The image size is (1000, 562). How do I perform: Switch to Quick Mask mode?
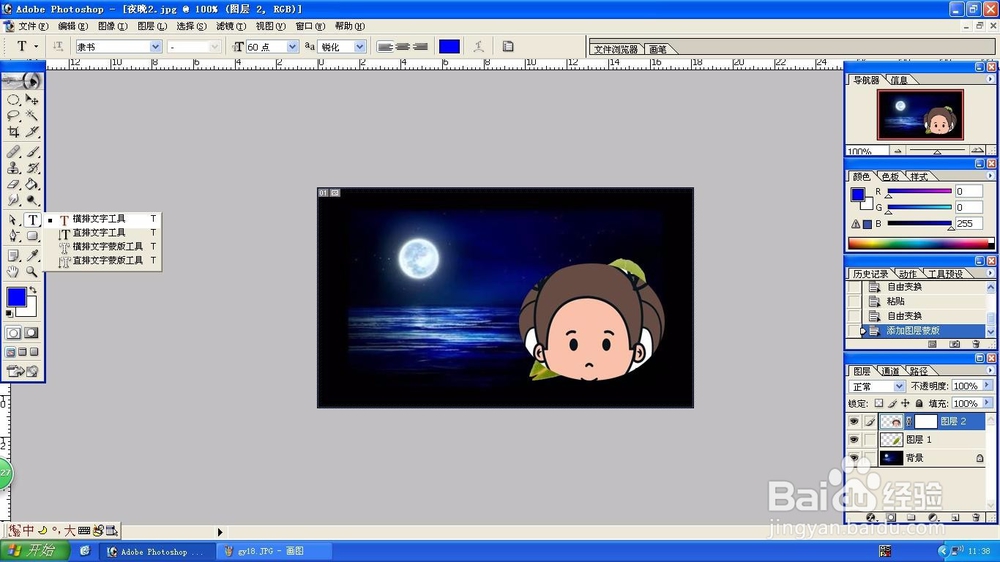click(31, 333)
